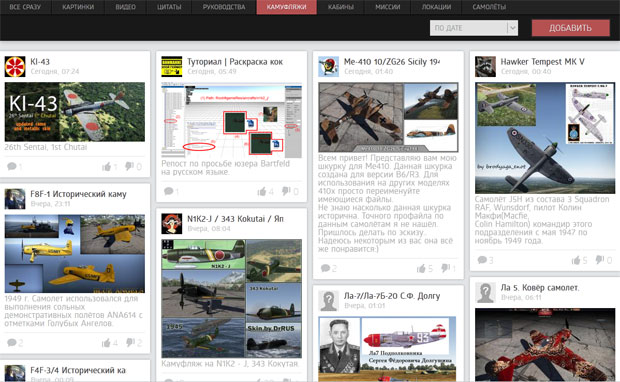Open the ЛОКАЦИИ tab

click(436, 7)
